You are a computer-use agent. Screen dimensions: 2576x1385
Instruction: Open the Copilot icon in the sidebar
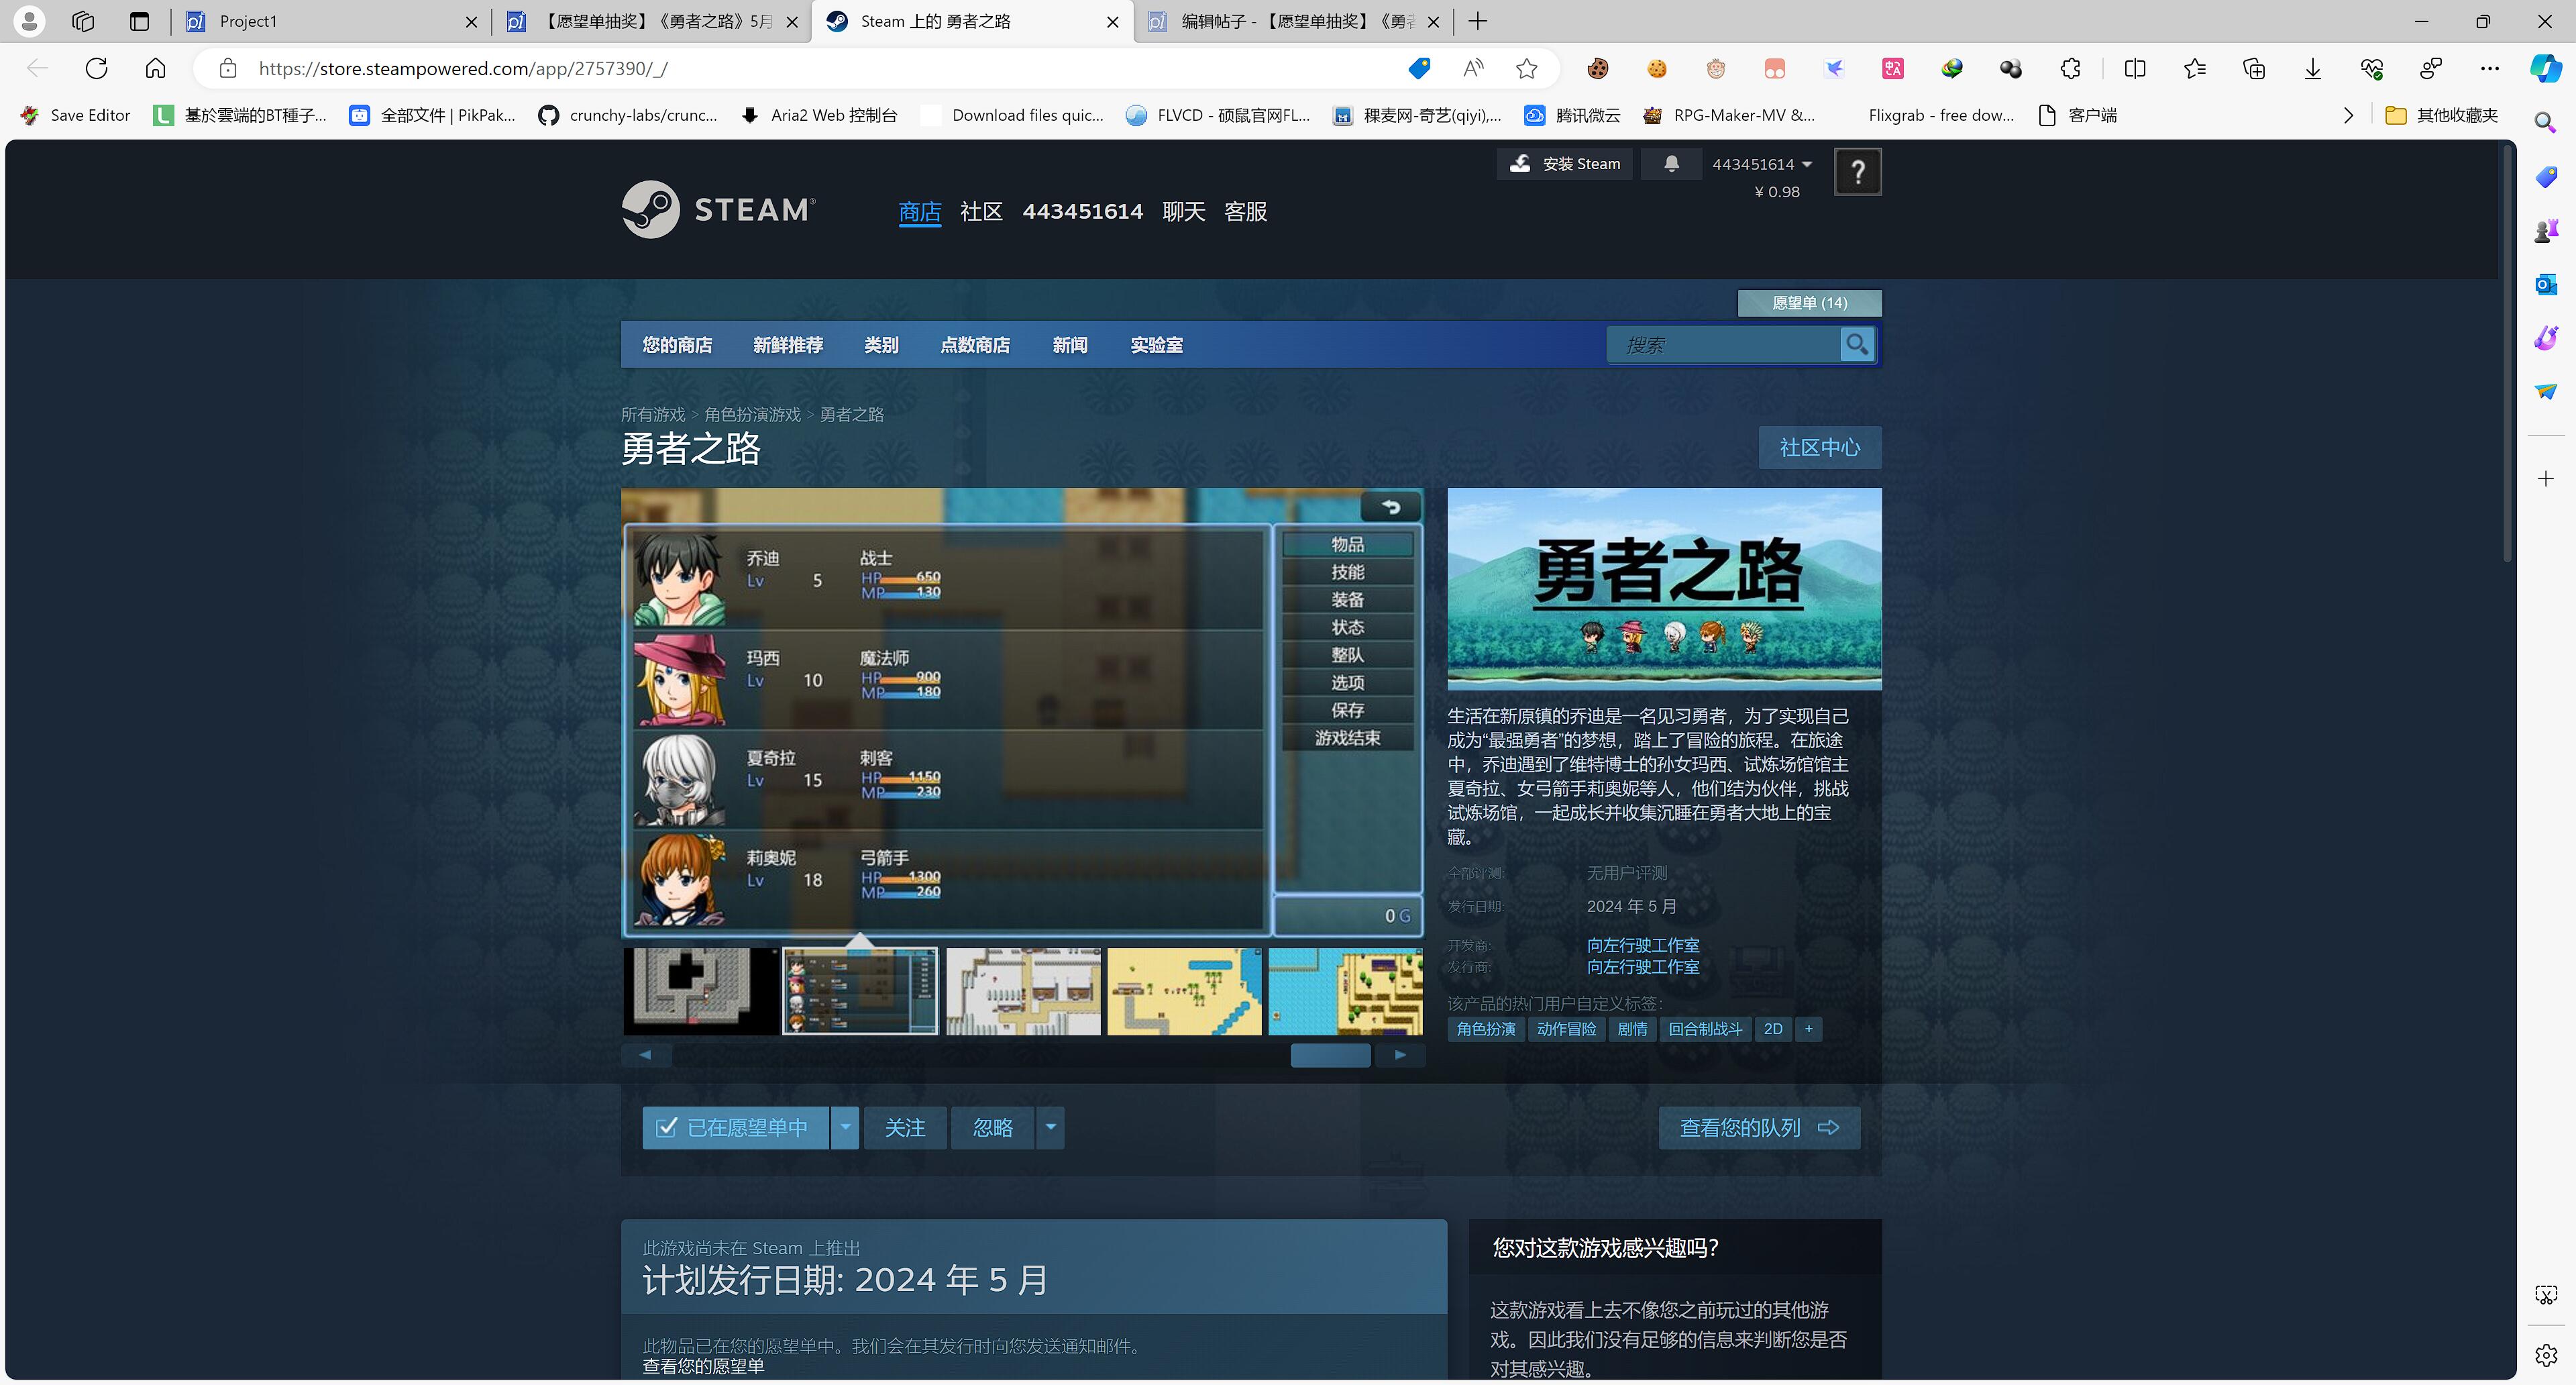2546,68
